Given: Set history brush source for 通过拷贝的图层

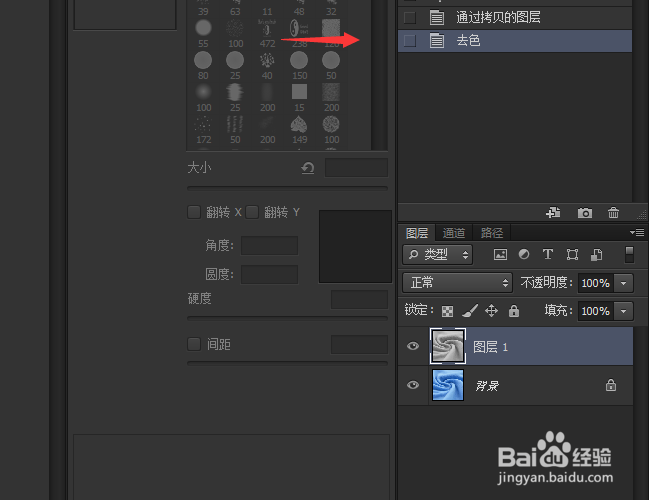Looking at the screenshot, I should (410, 17).
